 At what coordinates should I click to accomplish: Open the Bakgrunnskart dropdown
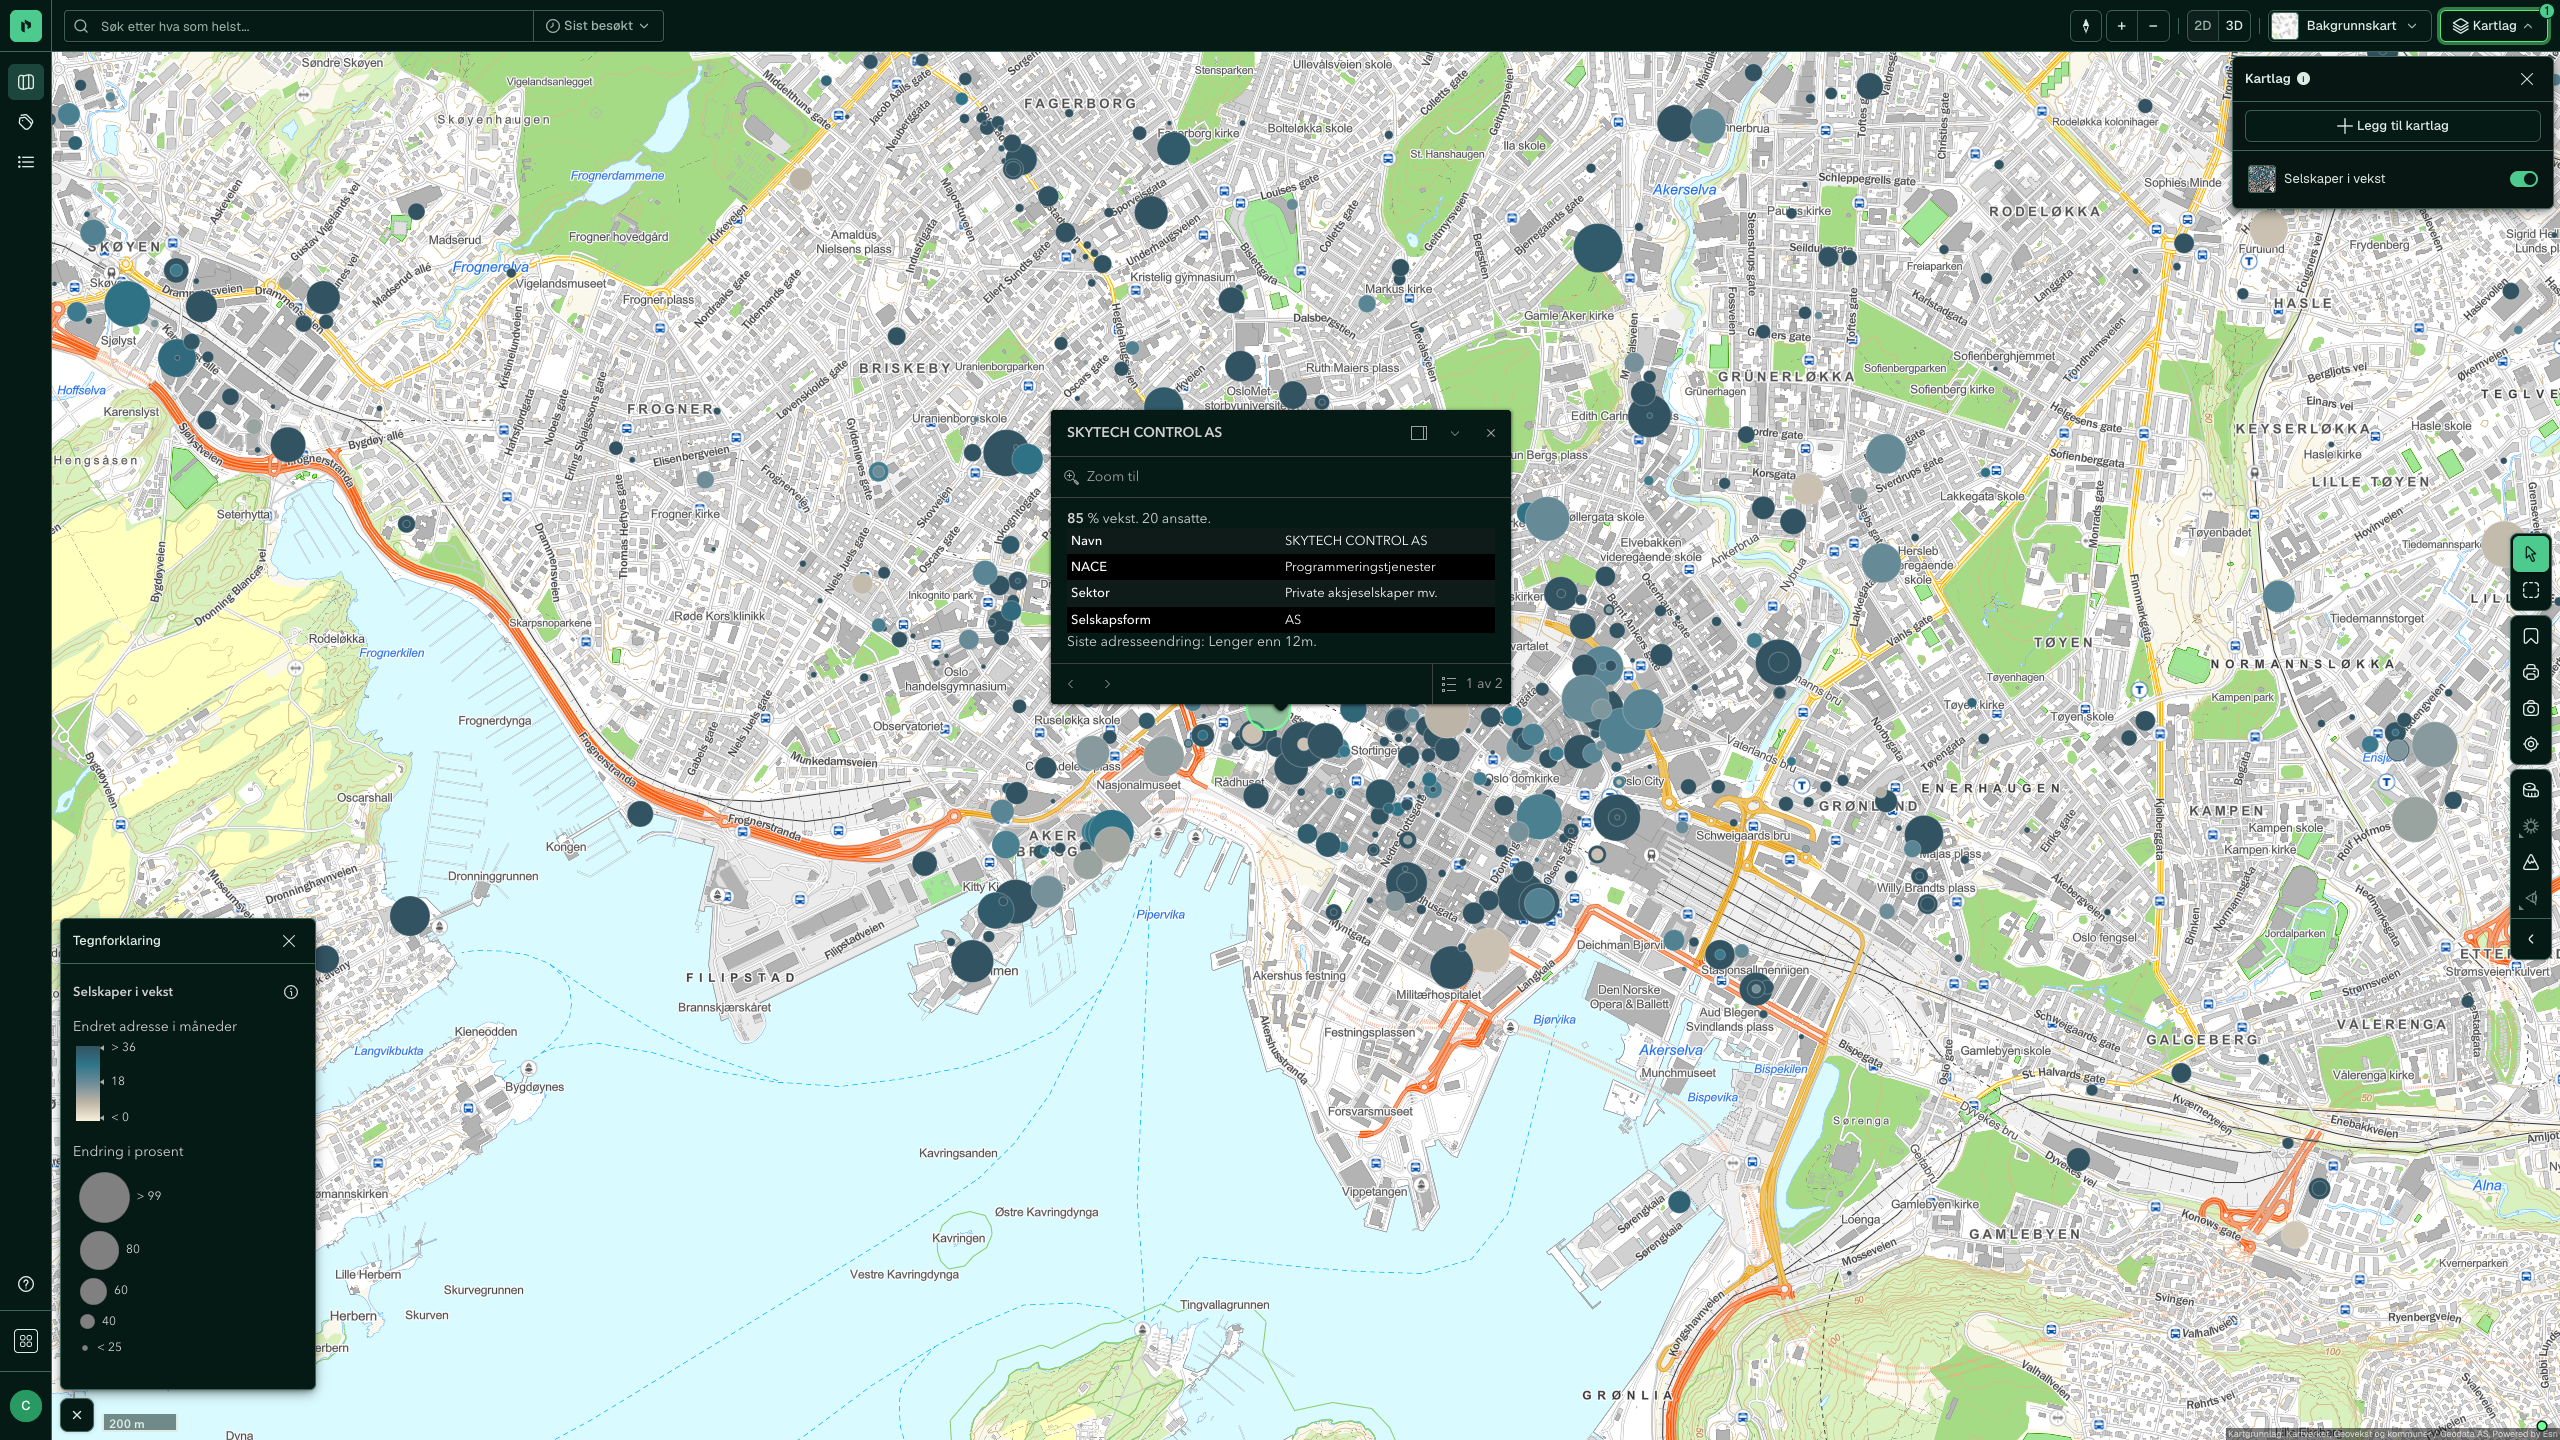click(x=2349, y=26)
